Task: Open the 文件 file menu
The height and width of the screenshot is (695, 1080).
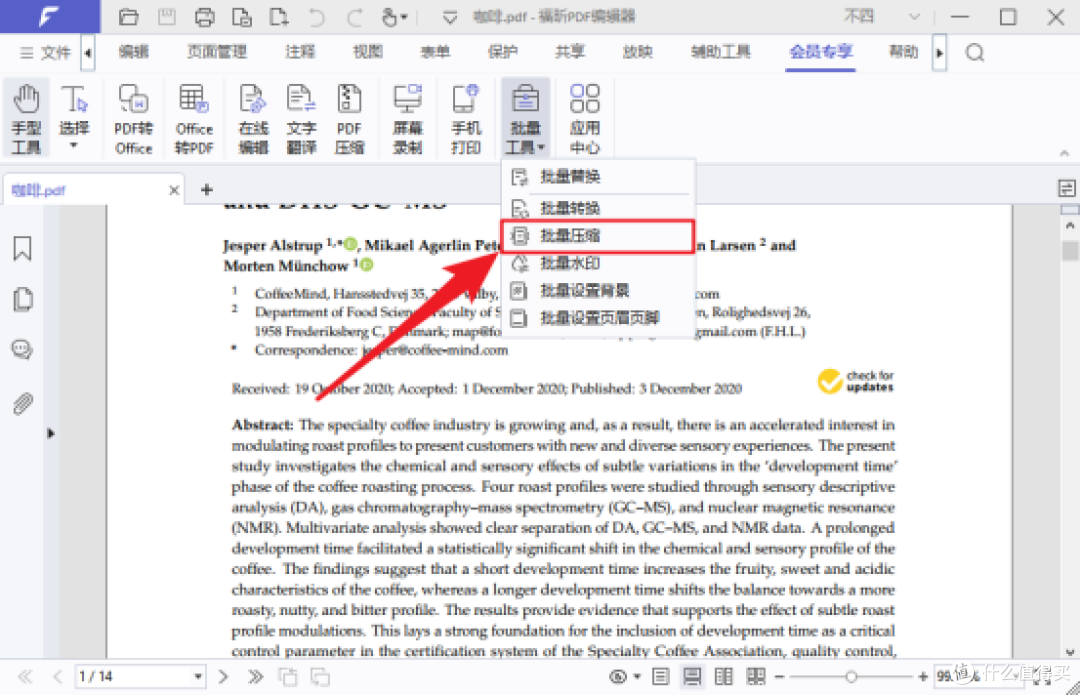Action: (45, 52)
